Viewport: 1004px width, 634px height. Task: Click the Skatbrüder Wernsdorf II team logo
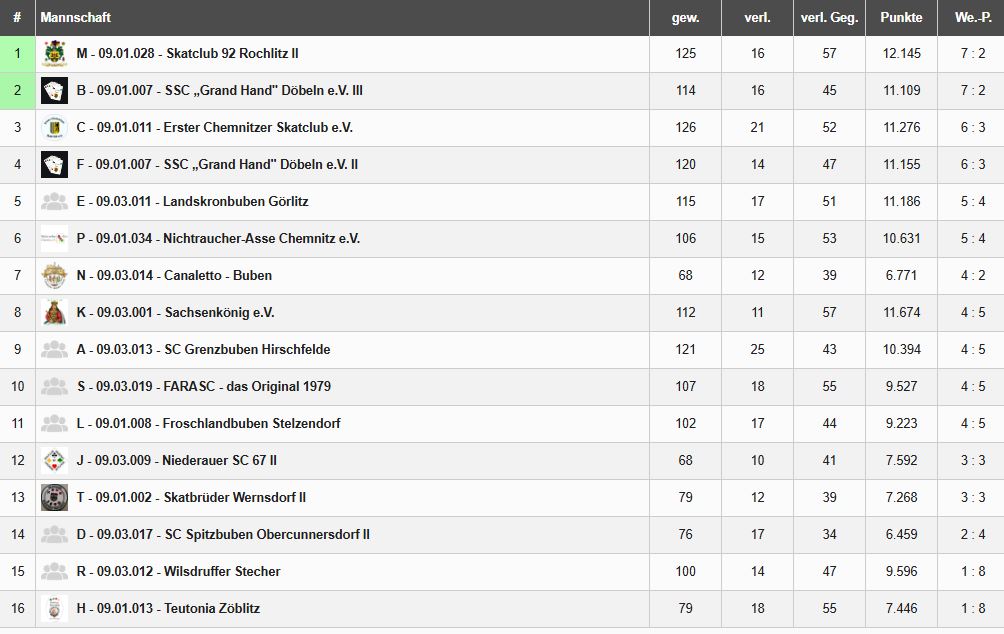coord(54,497)
